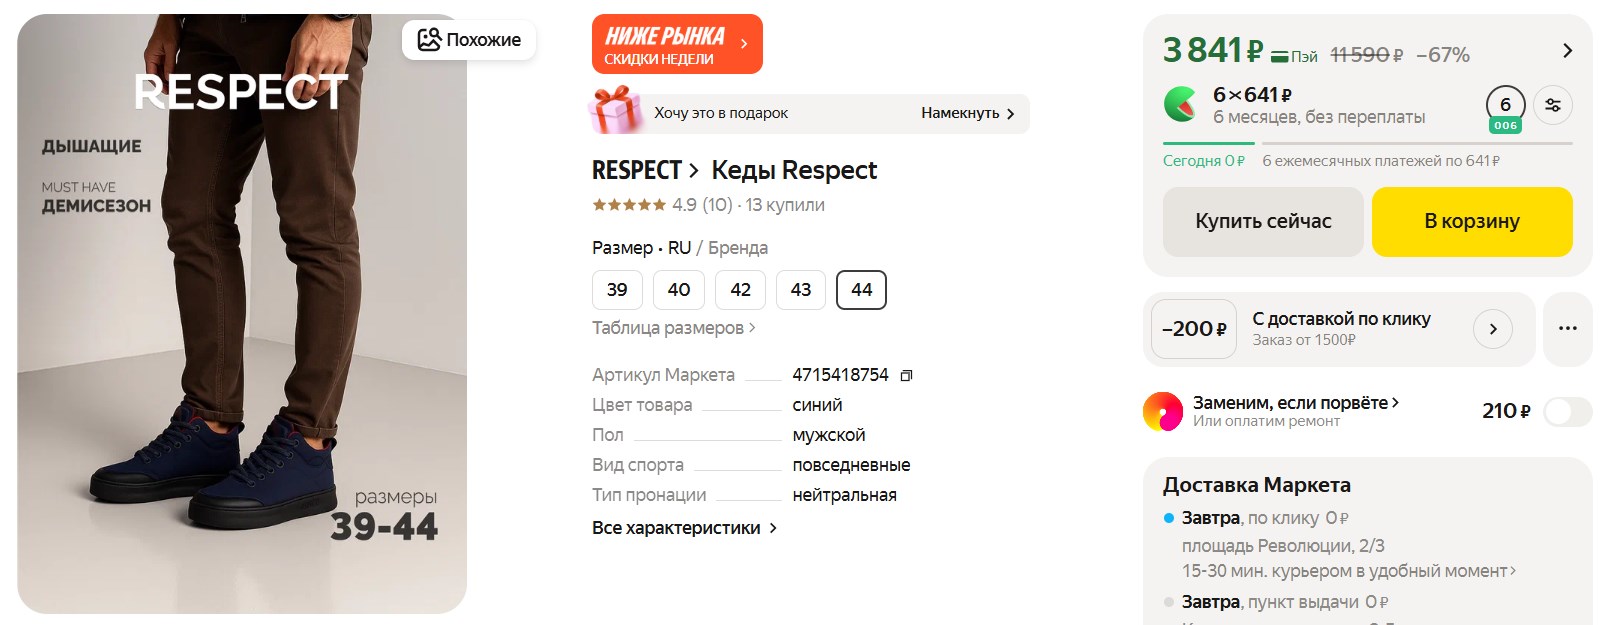Enable the 210 ₽ replacement protection toggle

(x=1567, y=411)
